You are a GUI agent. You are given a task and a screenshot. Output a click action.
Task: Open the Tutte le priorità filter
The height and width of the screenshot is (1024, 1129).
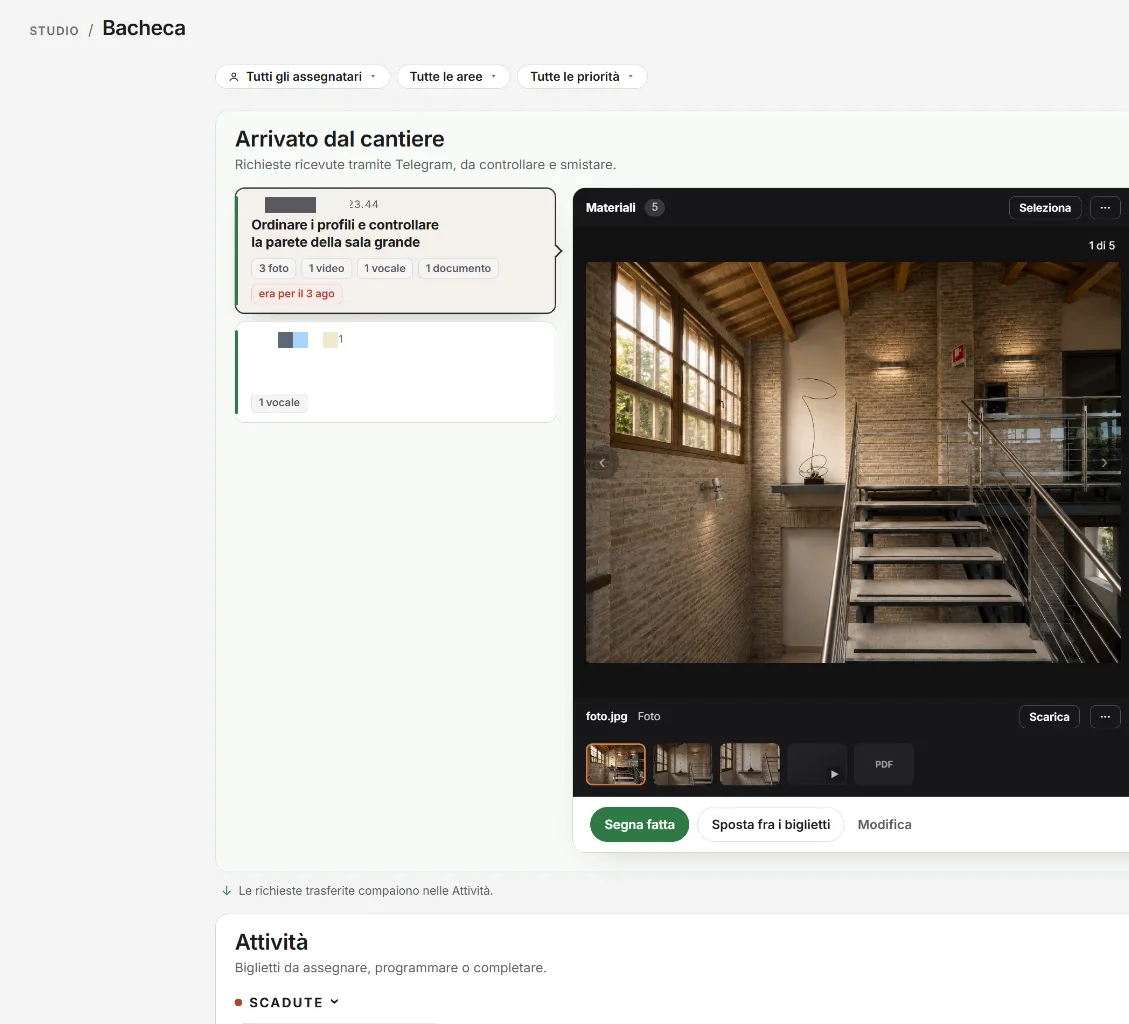[x=582, y=76]
